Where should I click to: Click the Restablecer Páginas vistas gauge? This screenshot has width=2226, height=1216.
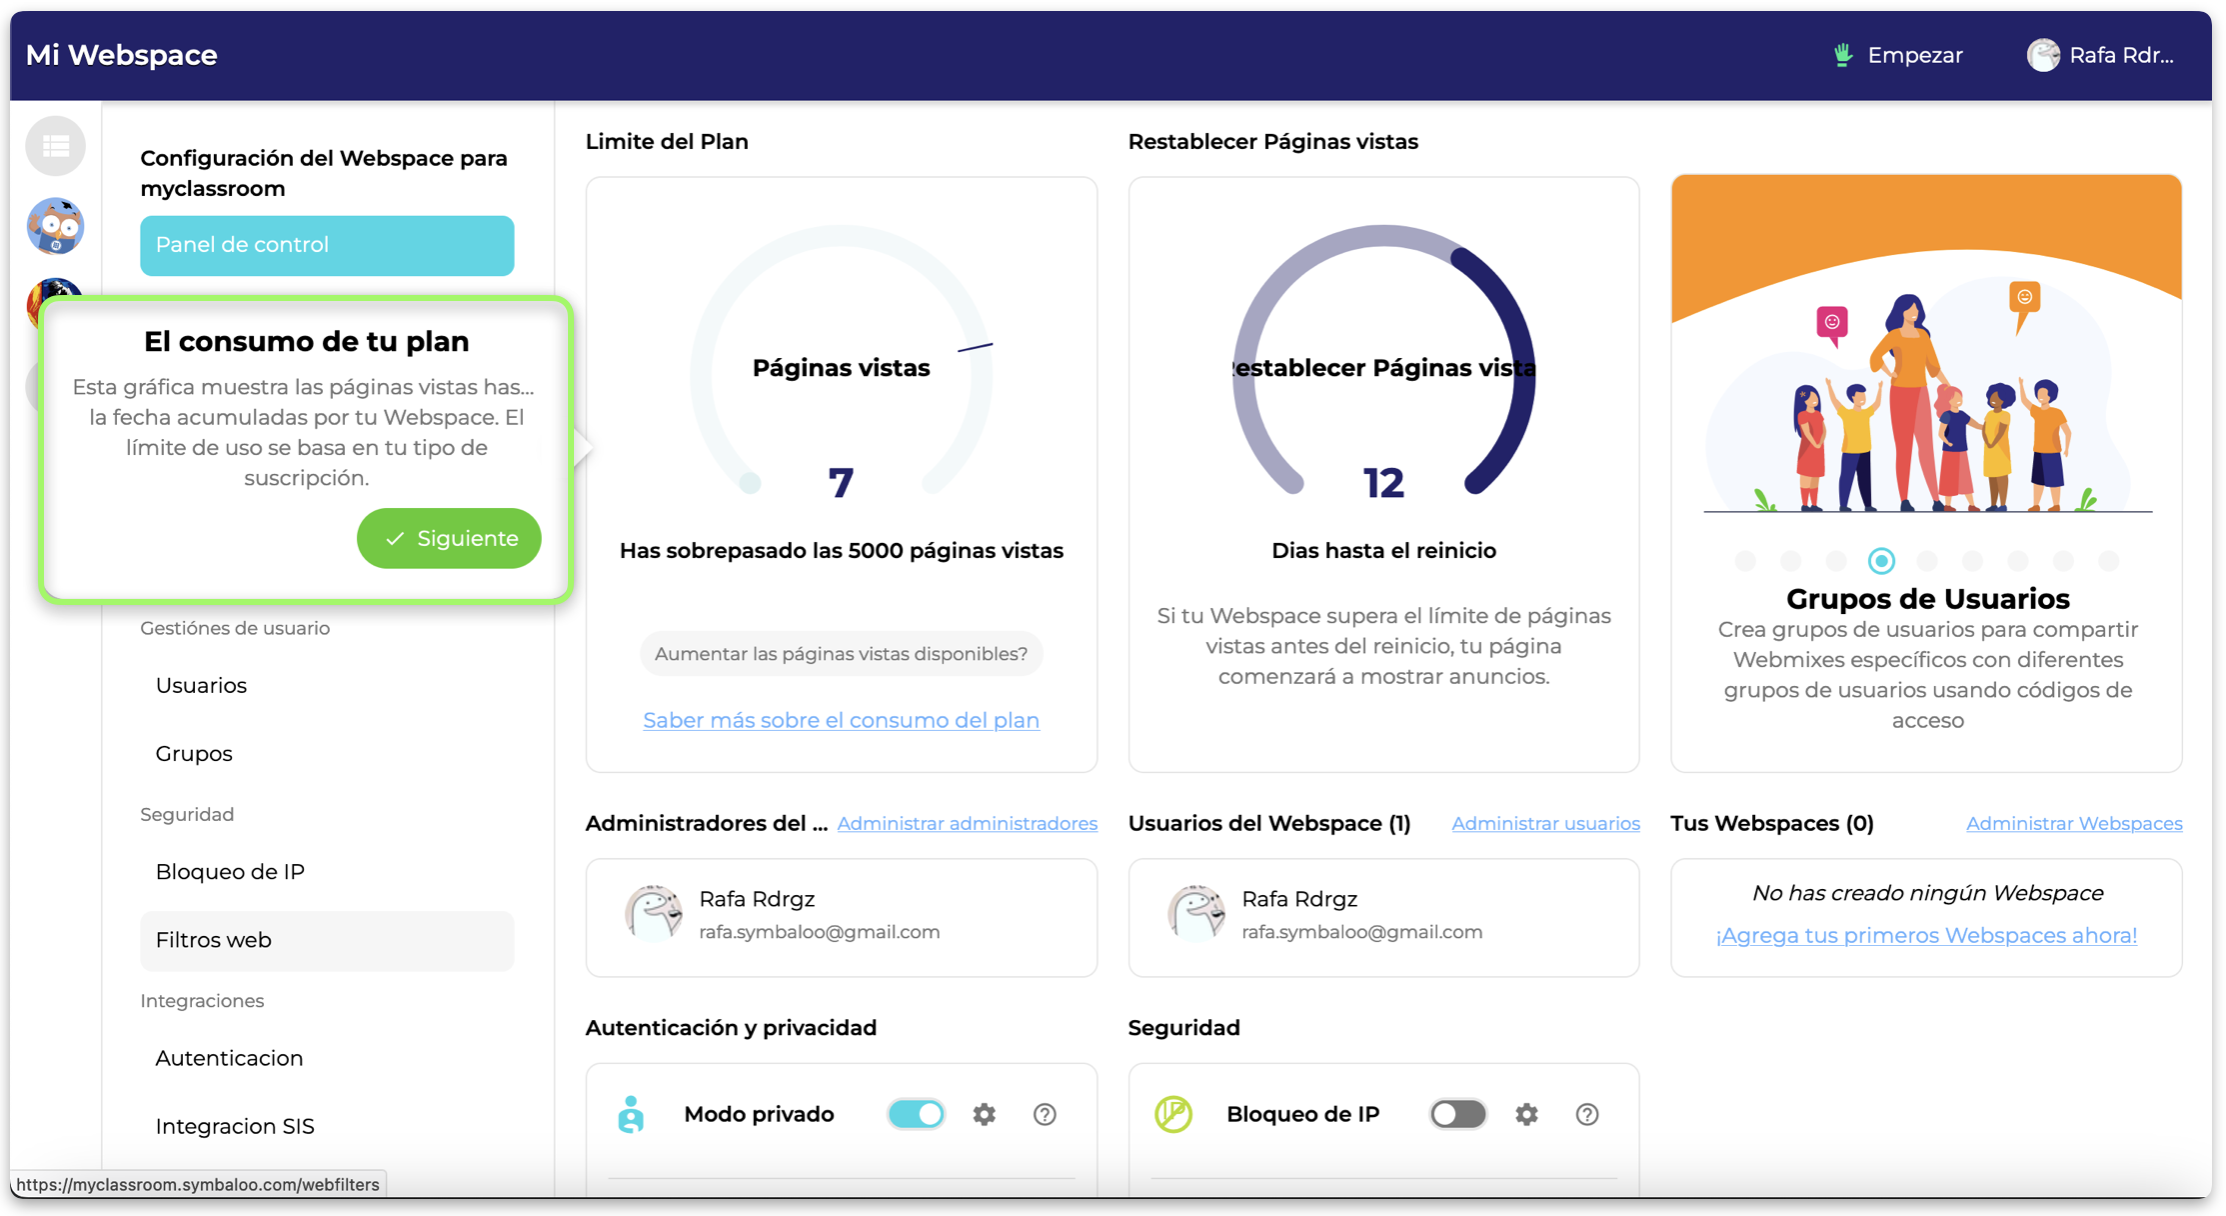point(1384,362)
